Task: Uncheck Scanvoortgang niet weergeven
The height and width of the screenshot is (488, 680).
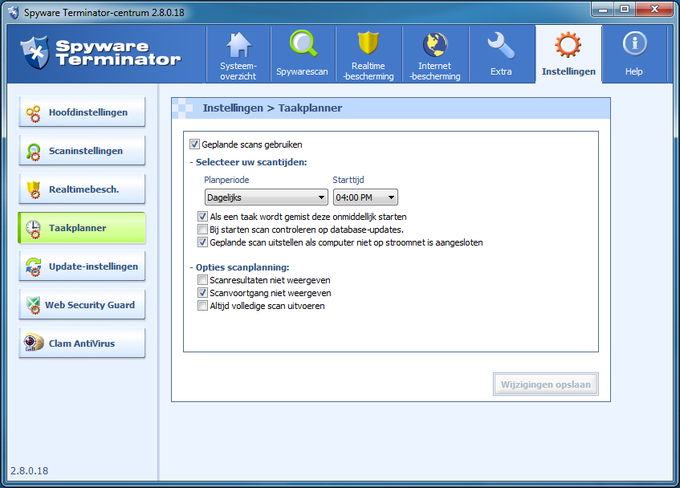Action: [203, 293]
